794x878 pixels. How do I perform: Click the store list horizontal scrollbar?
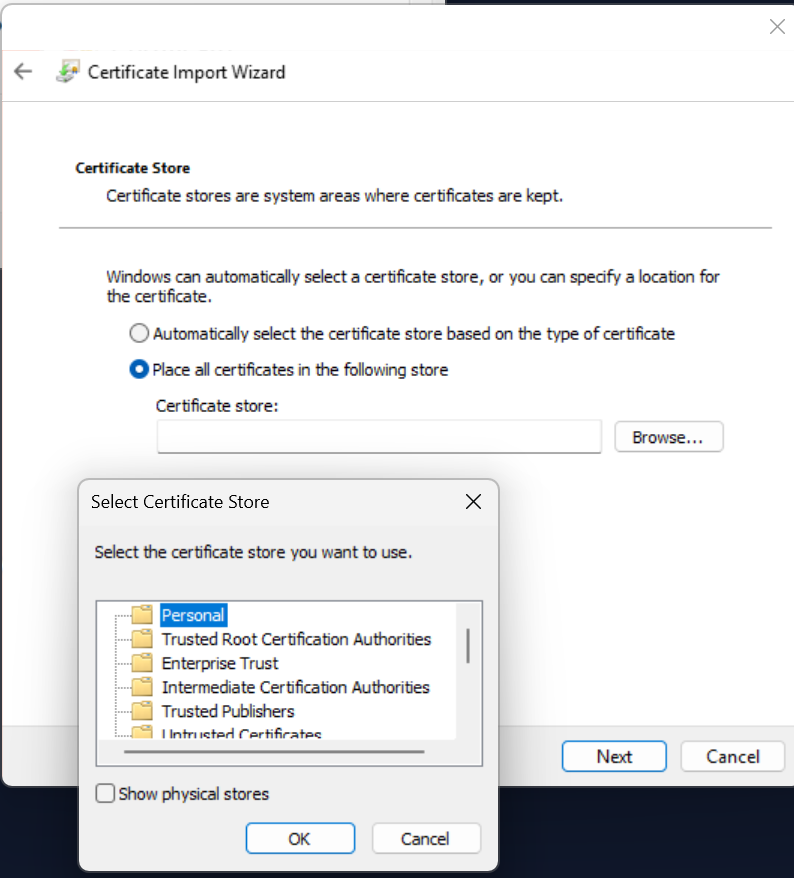coord(274,752)
